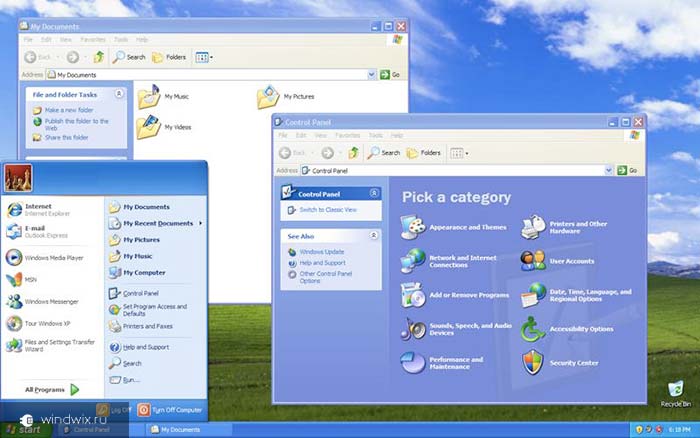The height and width of the screenshot is (438, 700).
Task: Select My Documents in Start menu
Action: tap(140, 207)
